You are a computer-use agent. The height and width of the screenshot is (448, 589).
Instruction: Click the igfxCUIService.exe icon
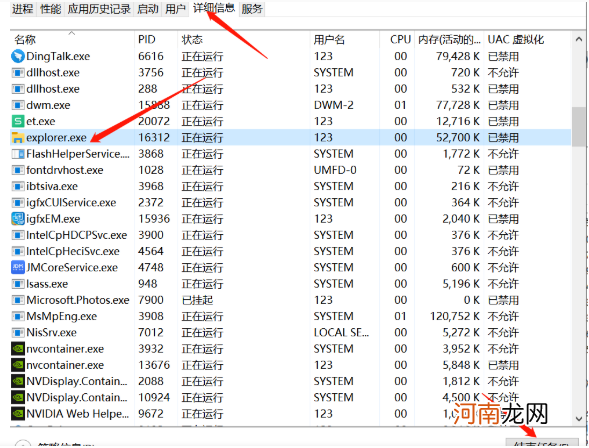click(x=18, y=202)
